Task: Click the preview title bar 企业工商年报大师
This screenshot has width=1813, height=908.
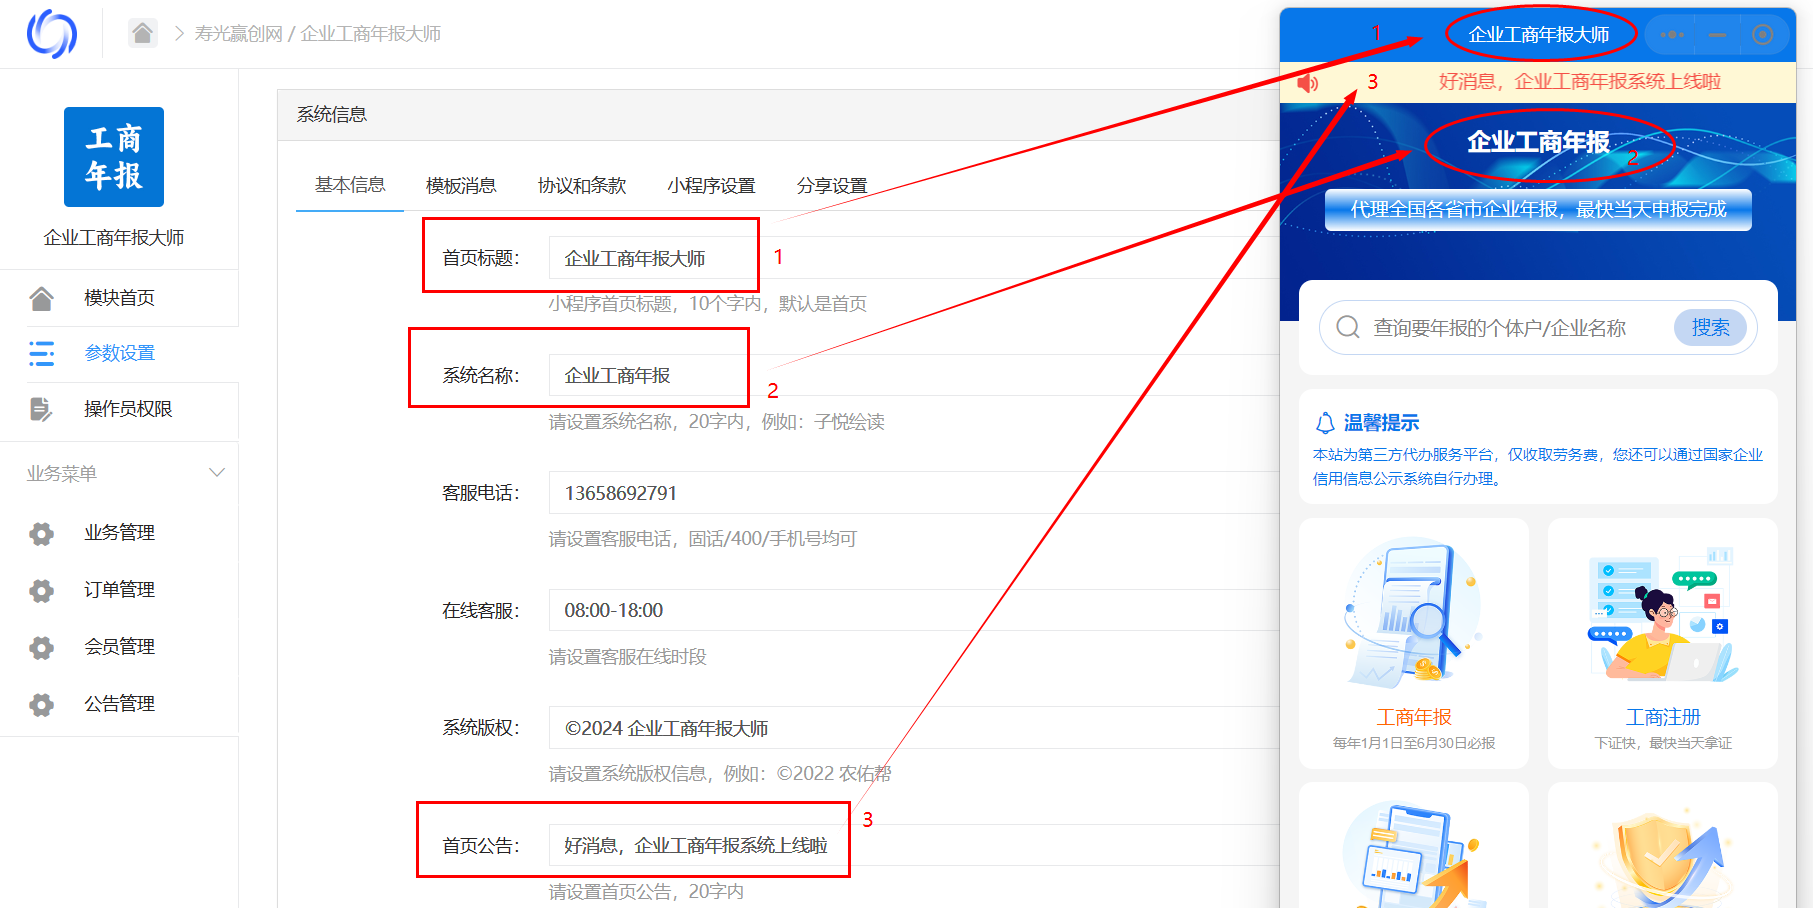Action: (x=1539, y=35)
